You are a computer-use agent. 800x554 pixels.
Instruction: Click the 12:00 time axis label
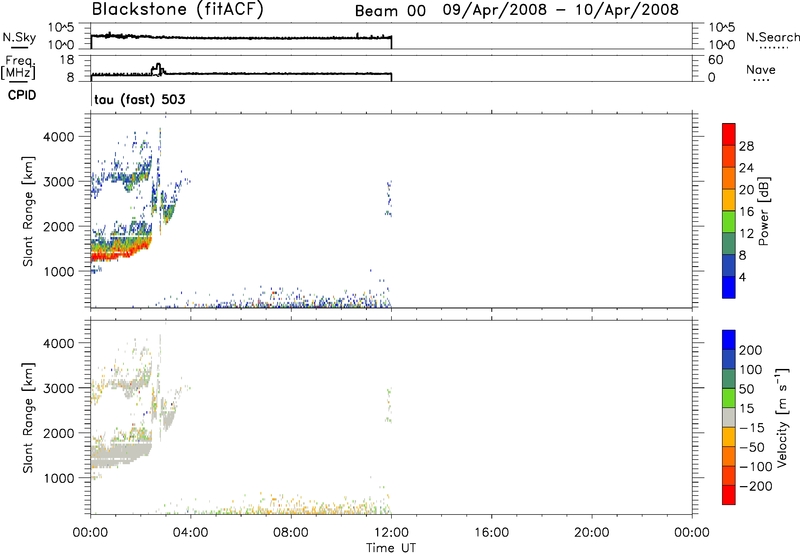click(x=391, y=533)
